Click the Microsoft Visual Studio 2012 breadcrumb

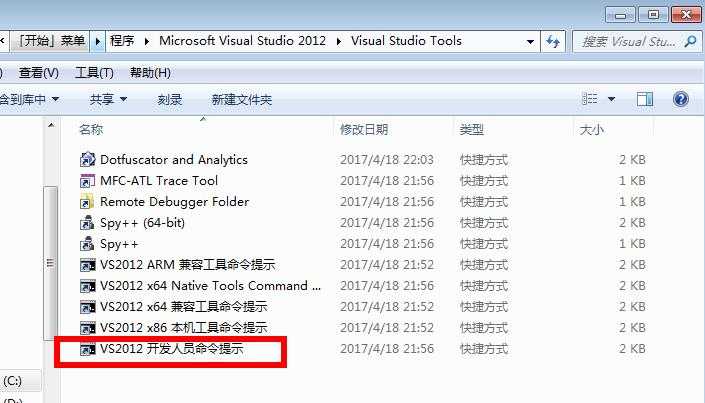click(x=242, y=41)
